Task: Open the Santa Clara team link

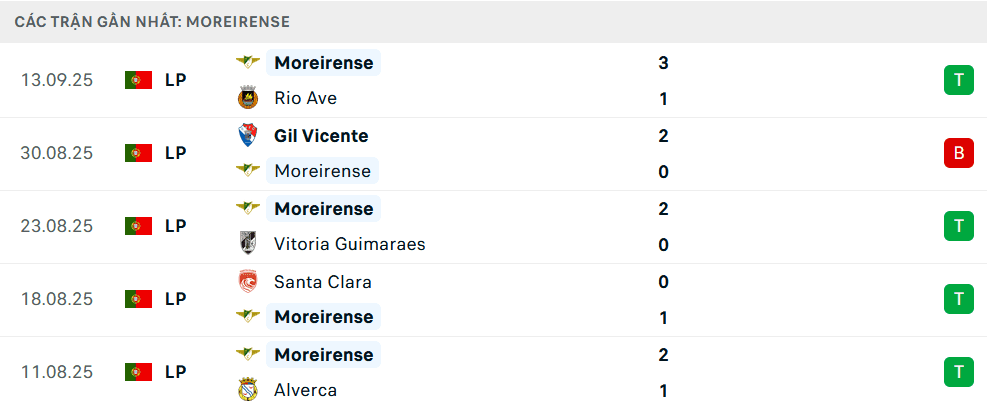Action: (x=322, y=282)
